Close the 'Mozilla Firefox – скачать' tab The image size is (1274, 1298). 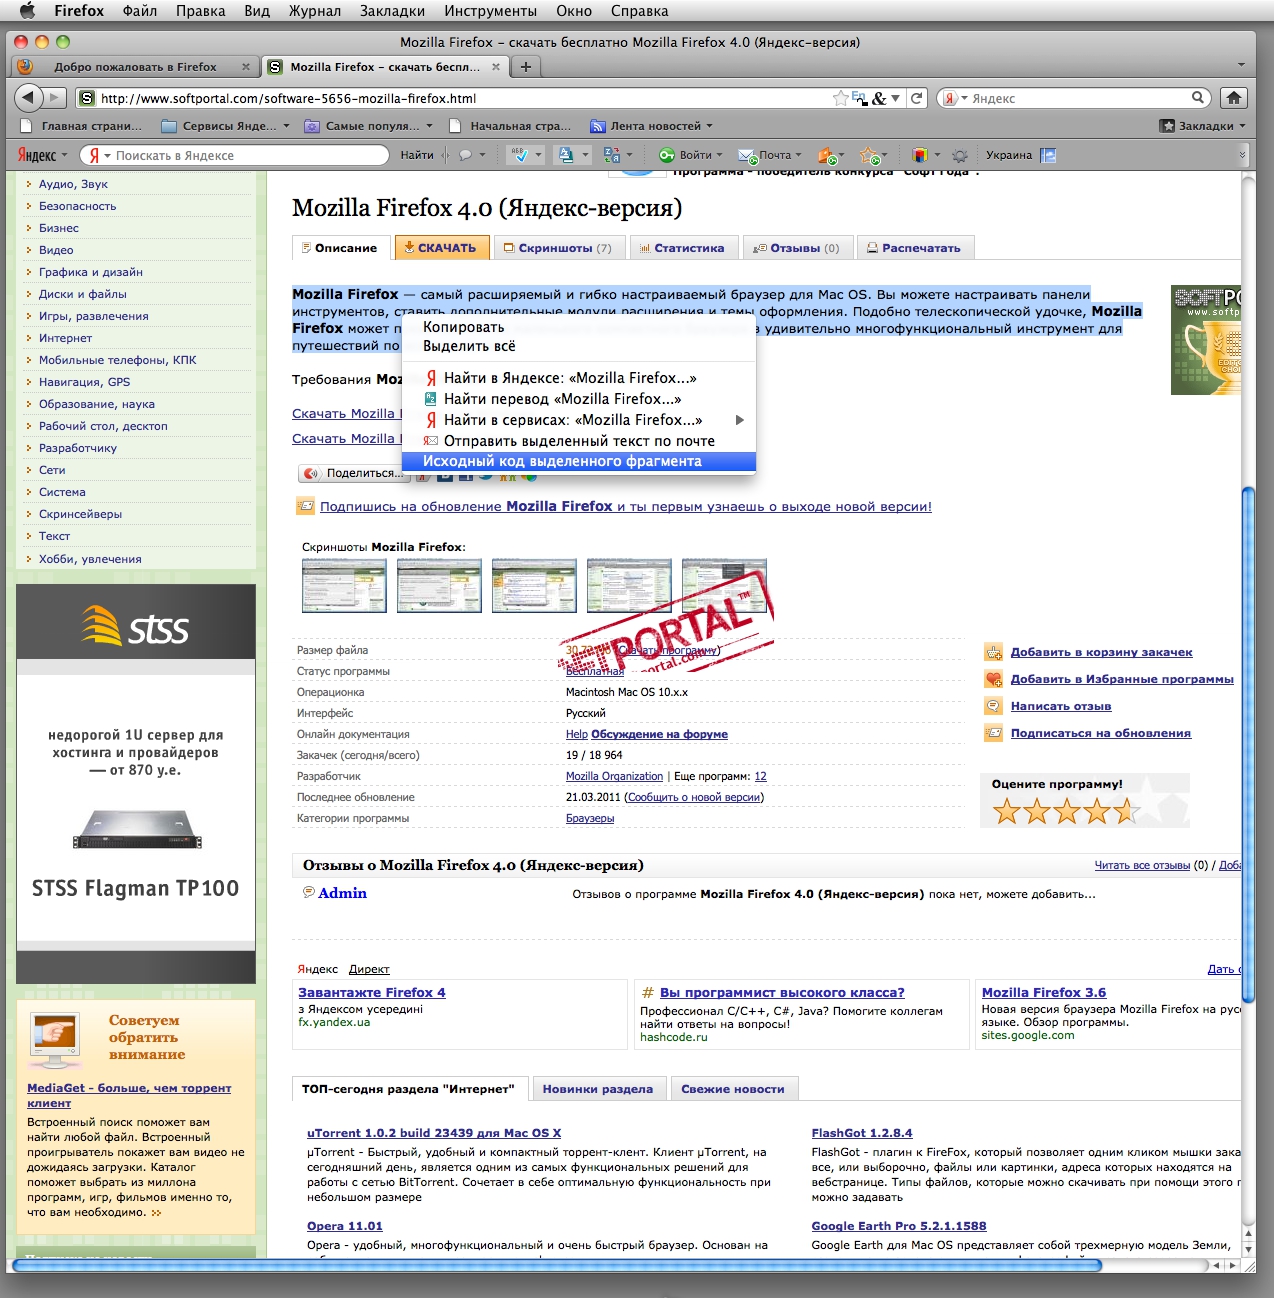(495, 67)
